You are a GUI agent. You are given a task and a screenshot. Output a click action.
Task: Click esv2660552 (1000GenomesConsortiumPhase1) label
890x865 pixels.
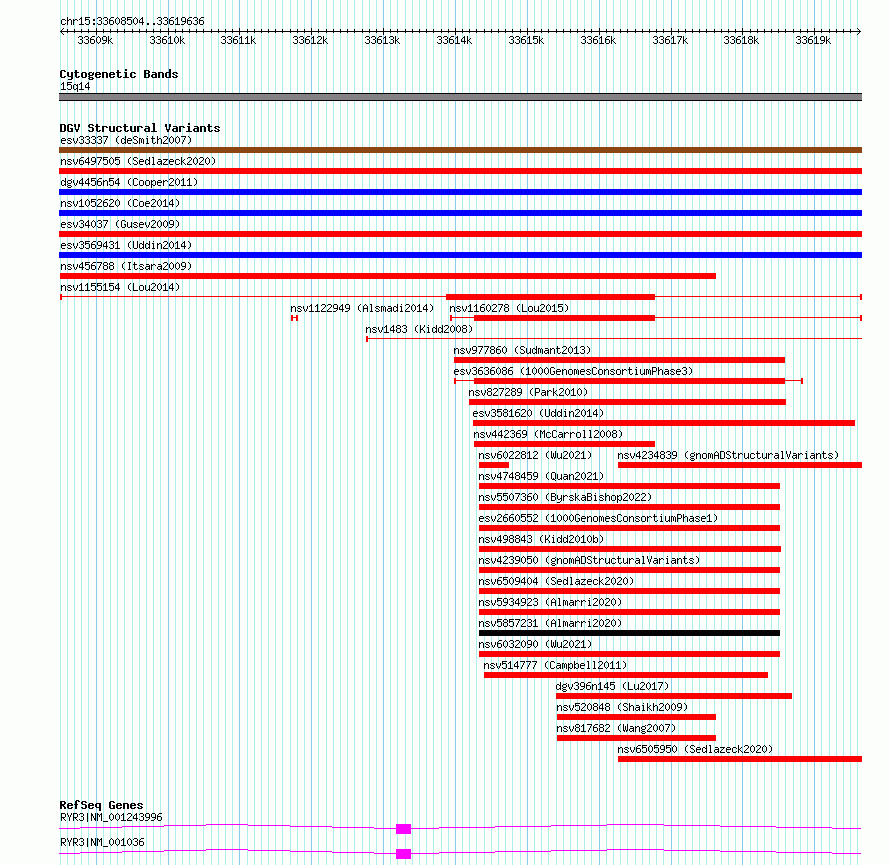tap(598, 518)
